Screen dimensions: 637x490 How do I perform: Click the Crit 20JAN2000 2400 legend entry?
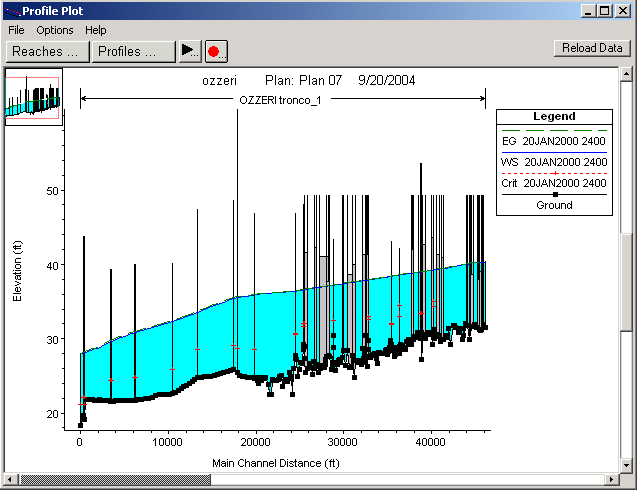pyautogui.click(x=554, y=183)
